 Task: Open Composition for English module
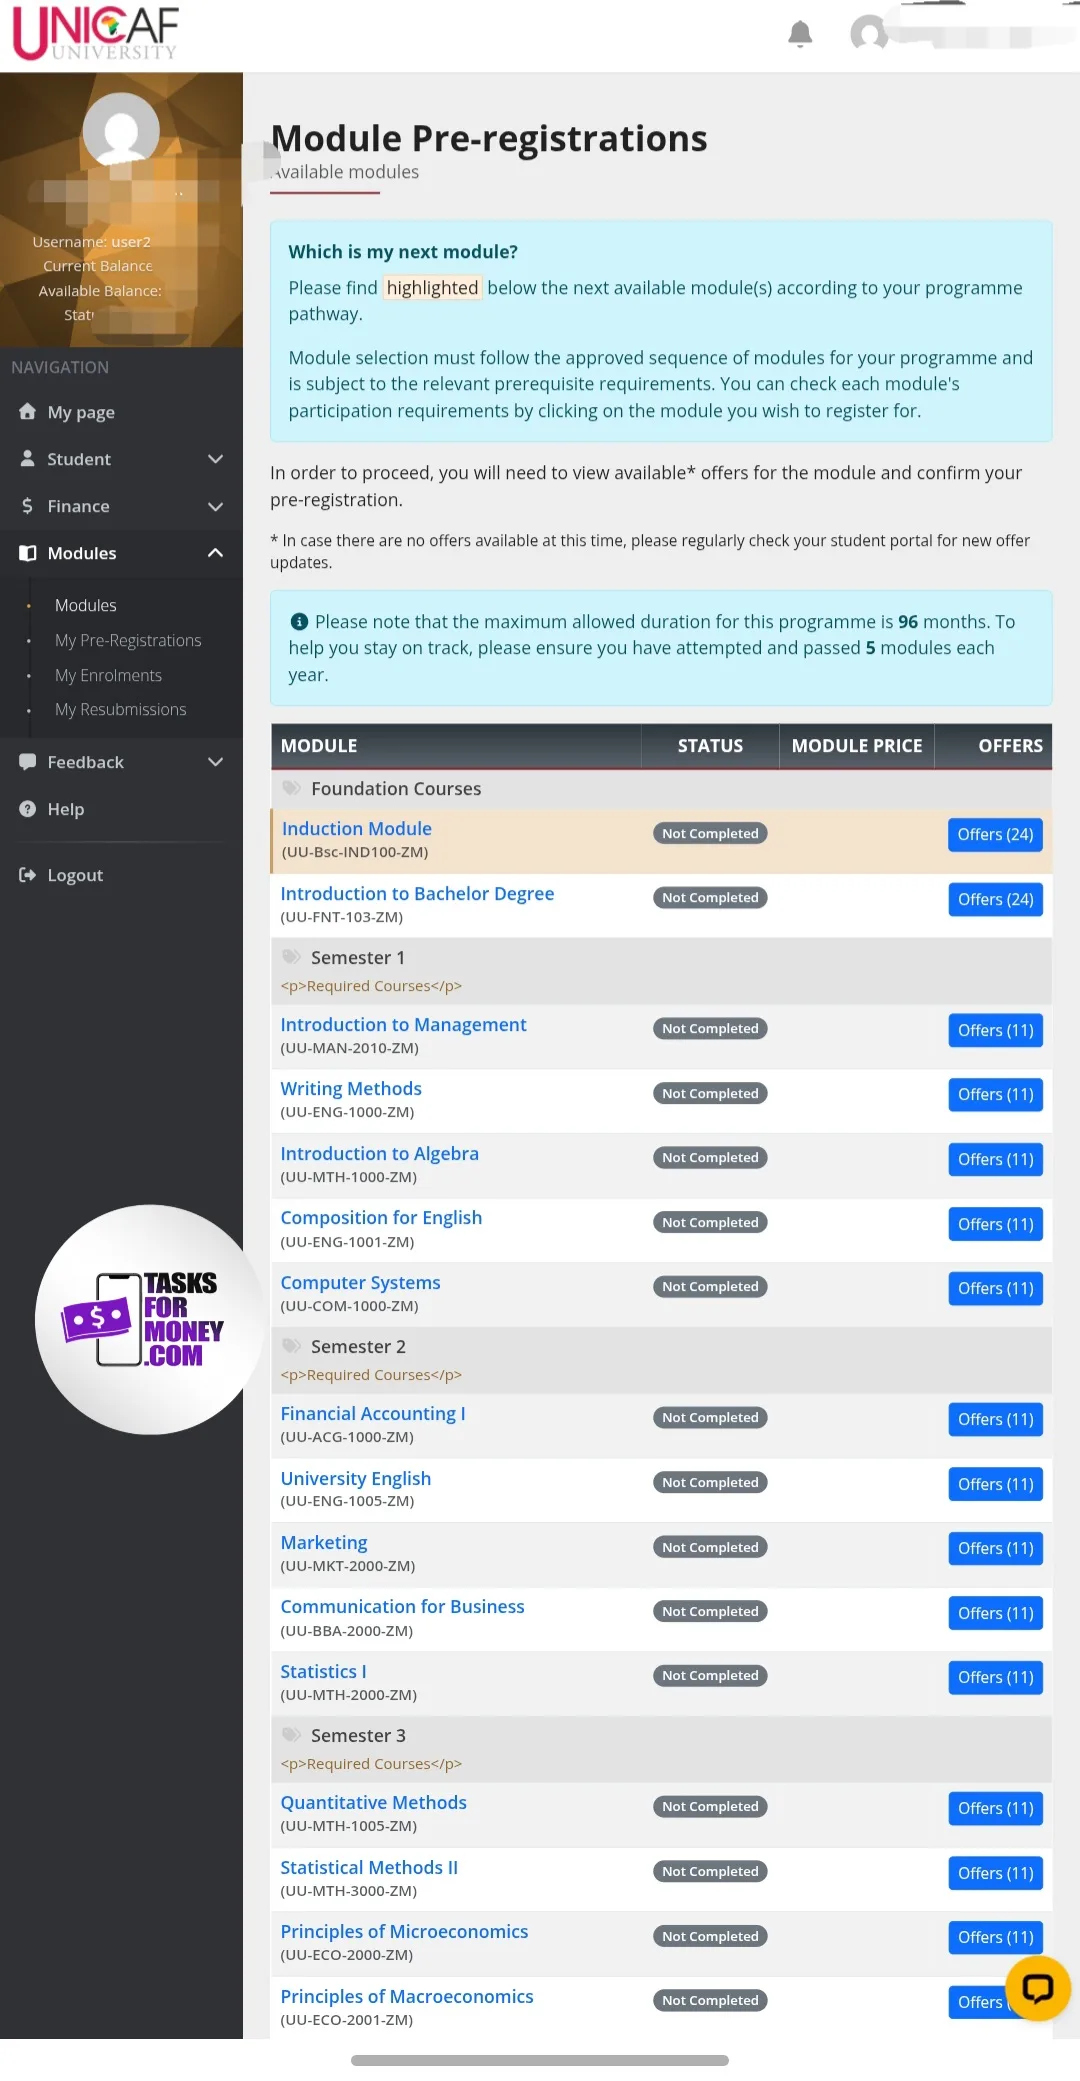click(x=381, y=1218)
